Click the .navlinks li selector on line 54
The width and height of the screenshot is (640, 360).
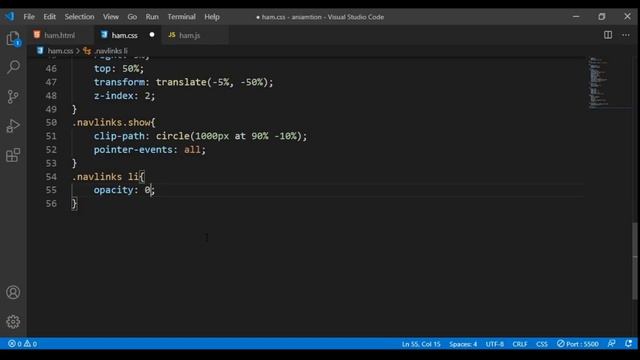pyautogui.click(x=105, y=177)
